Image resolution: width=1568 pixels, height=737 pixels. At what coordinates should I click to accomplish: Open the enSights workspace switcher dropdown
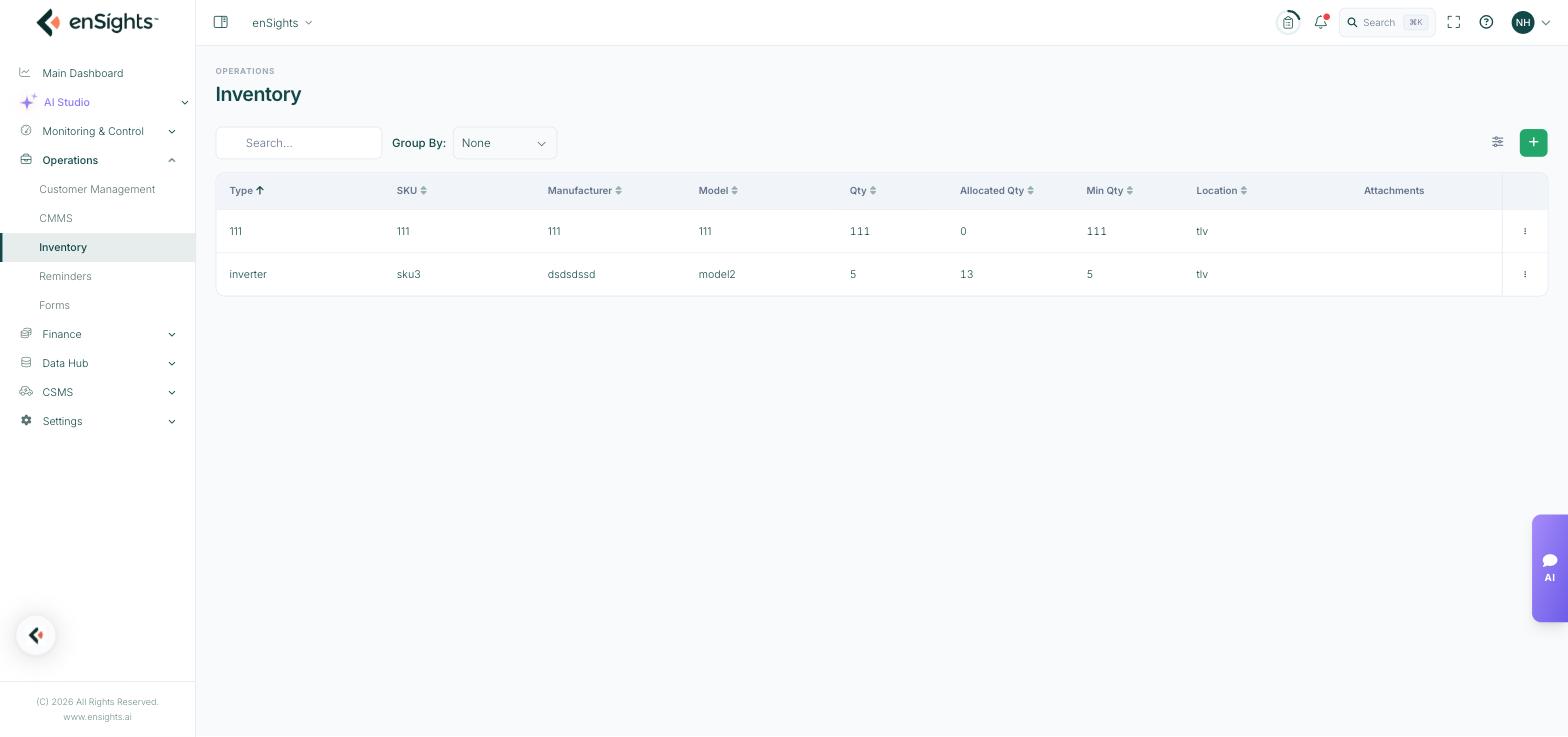click(282, 22)
